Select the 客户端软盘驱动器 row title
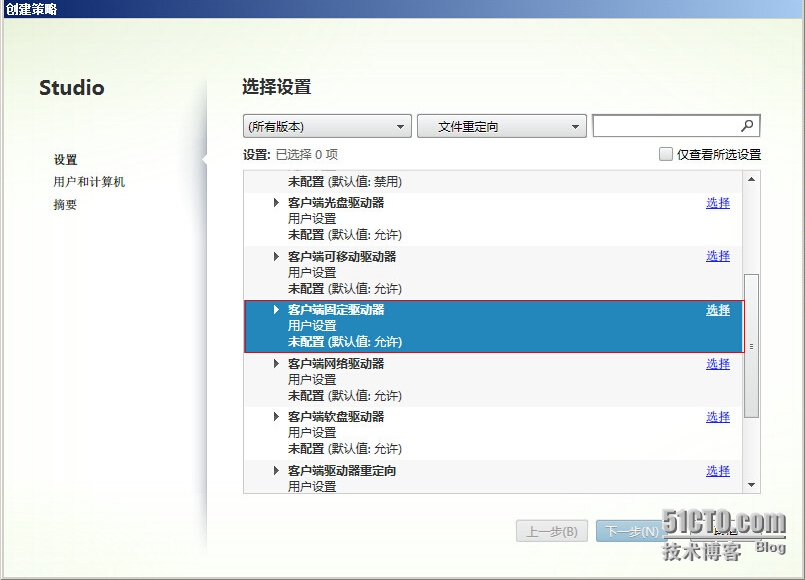Image resolution: width=805 pixels, height=580 pixels. pyautogui.click(x=336, y=417)
